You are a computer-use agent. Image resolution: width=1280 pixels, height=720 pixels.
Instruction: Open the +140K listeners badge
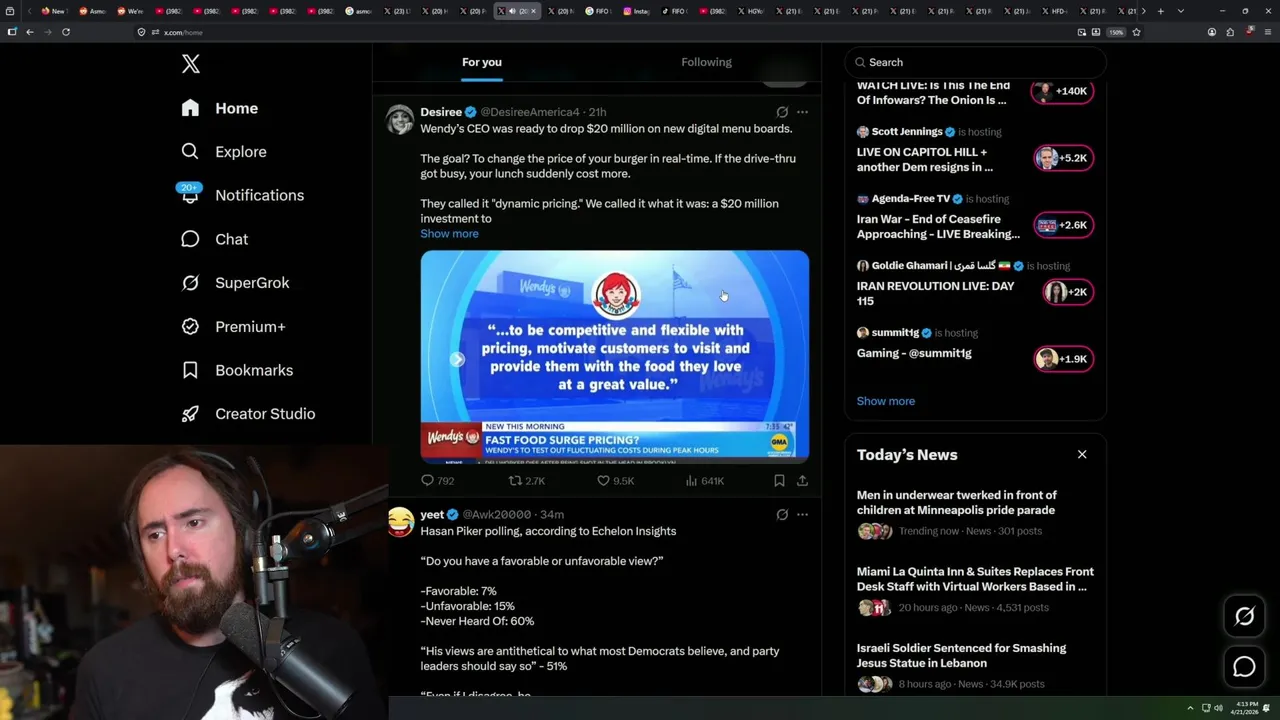tap(1064, 91)
